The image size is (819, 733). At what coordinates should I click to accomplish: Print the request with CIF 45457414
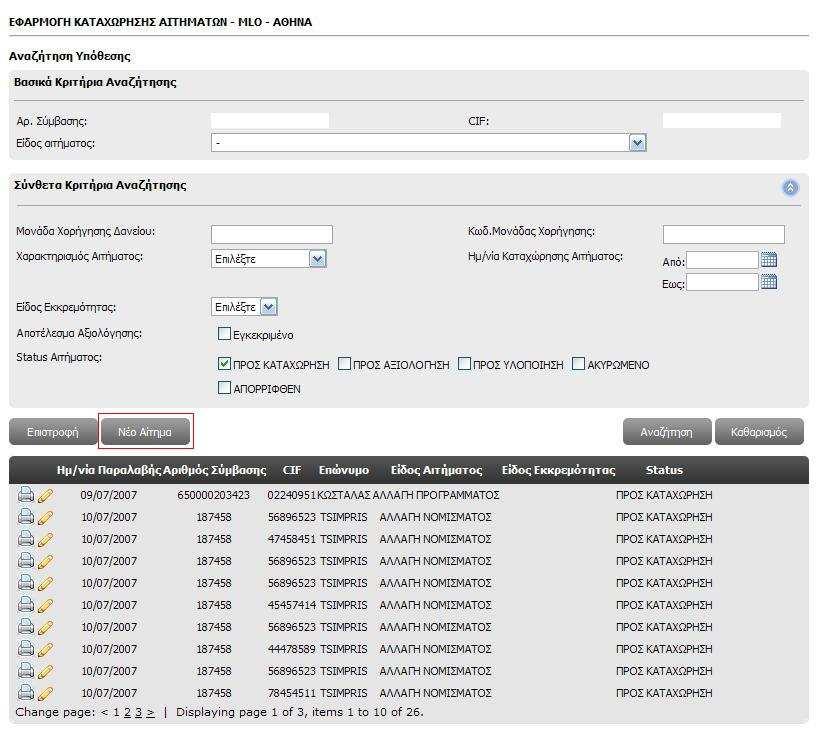tap(26, 604)
